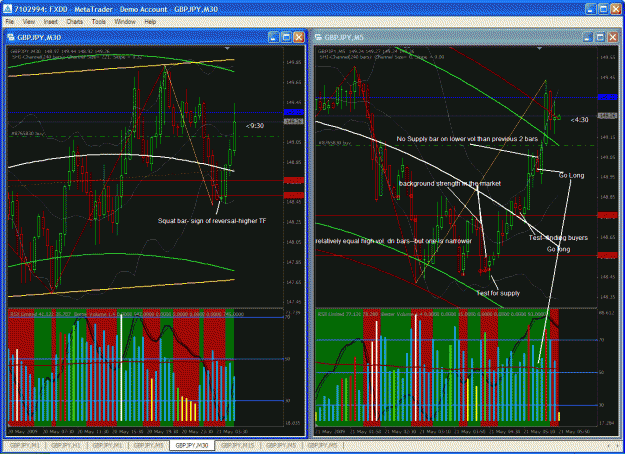The width and height of the screenshot is (625, 454).
Task: Click the 'RSI Limited' label in M30 indicator pane
Action: [x=22, y=314]
